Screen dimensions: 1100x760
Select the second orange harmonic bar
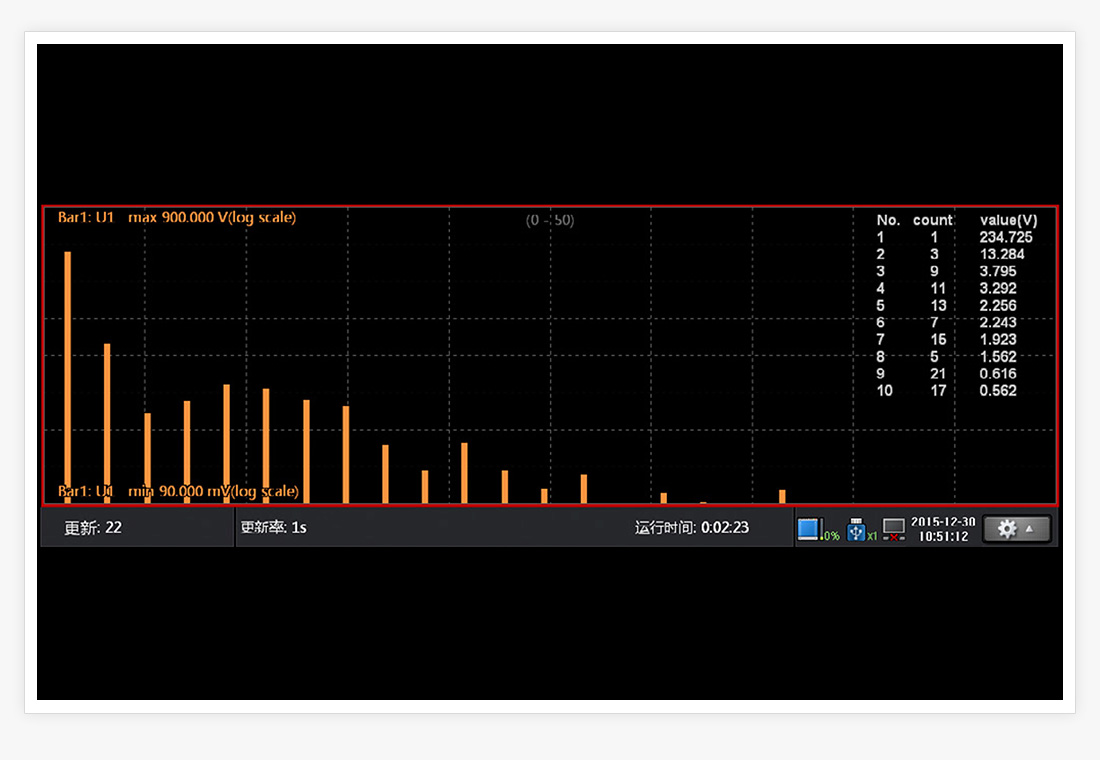pos(107,422)
